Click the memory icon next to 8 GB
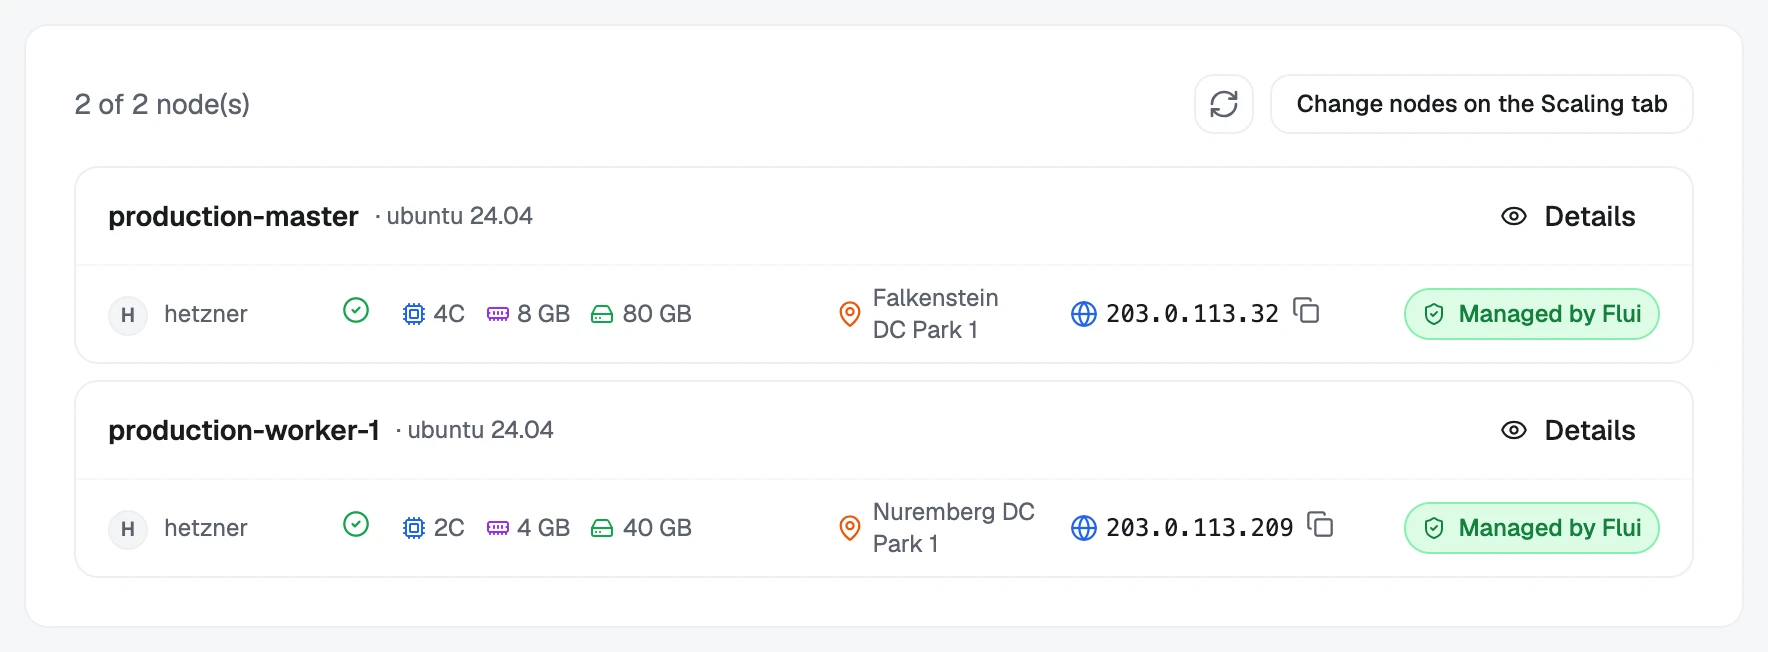 pos(498,314)
